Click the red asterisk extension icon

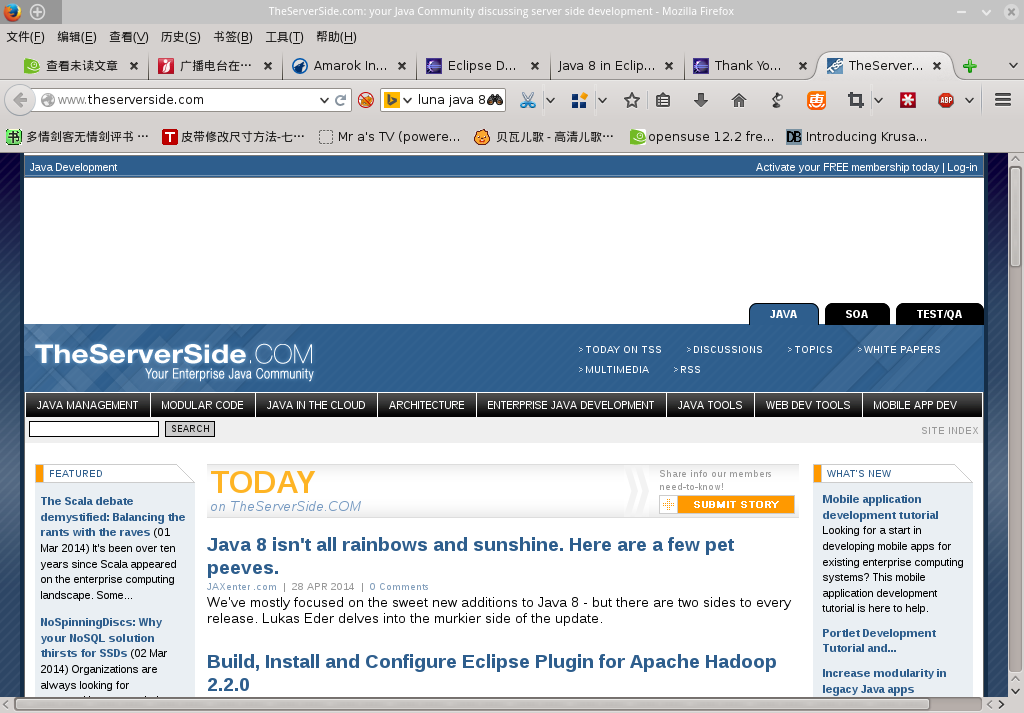tap(908, 100)
